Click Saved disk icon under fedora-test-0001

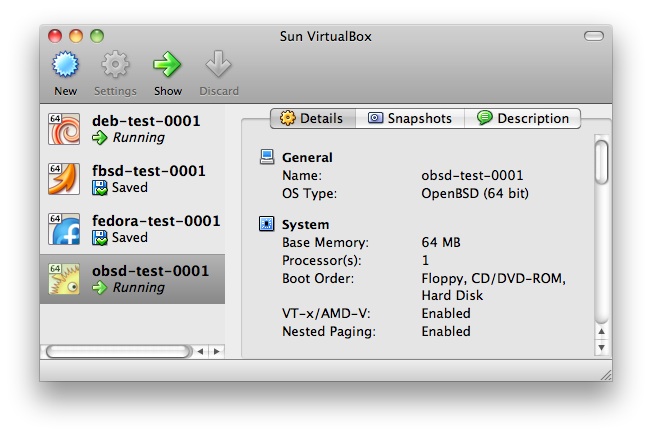[99, 238]
